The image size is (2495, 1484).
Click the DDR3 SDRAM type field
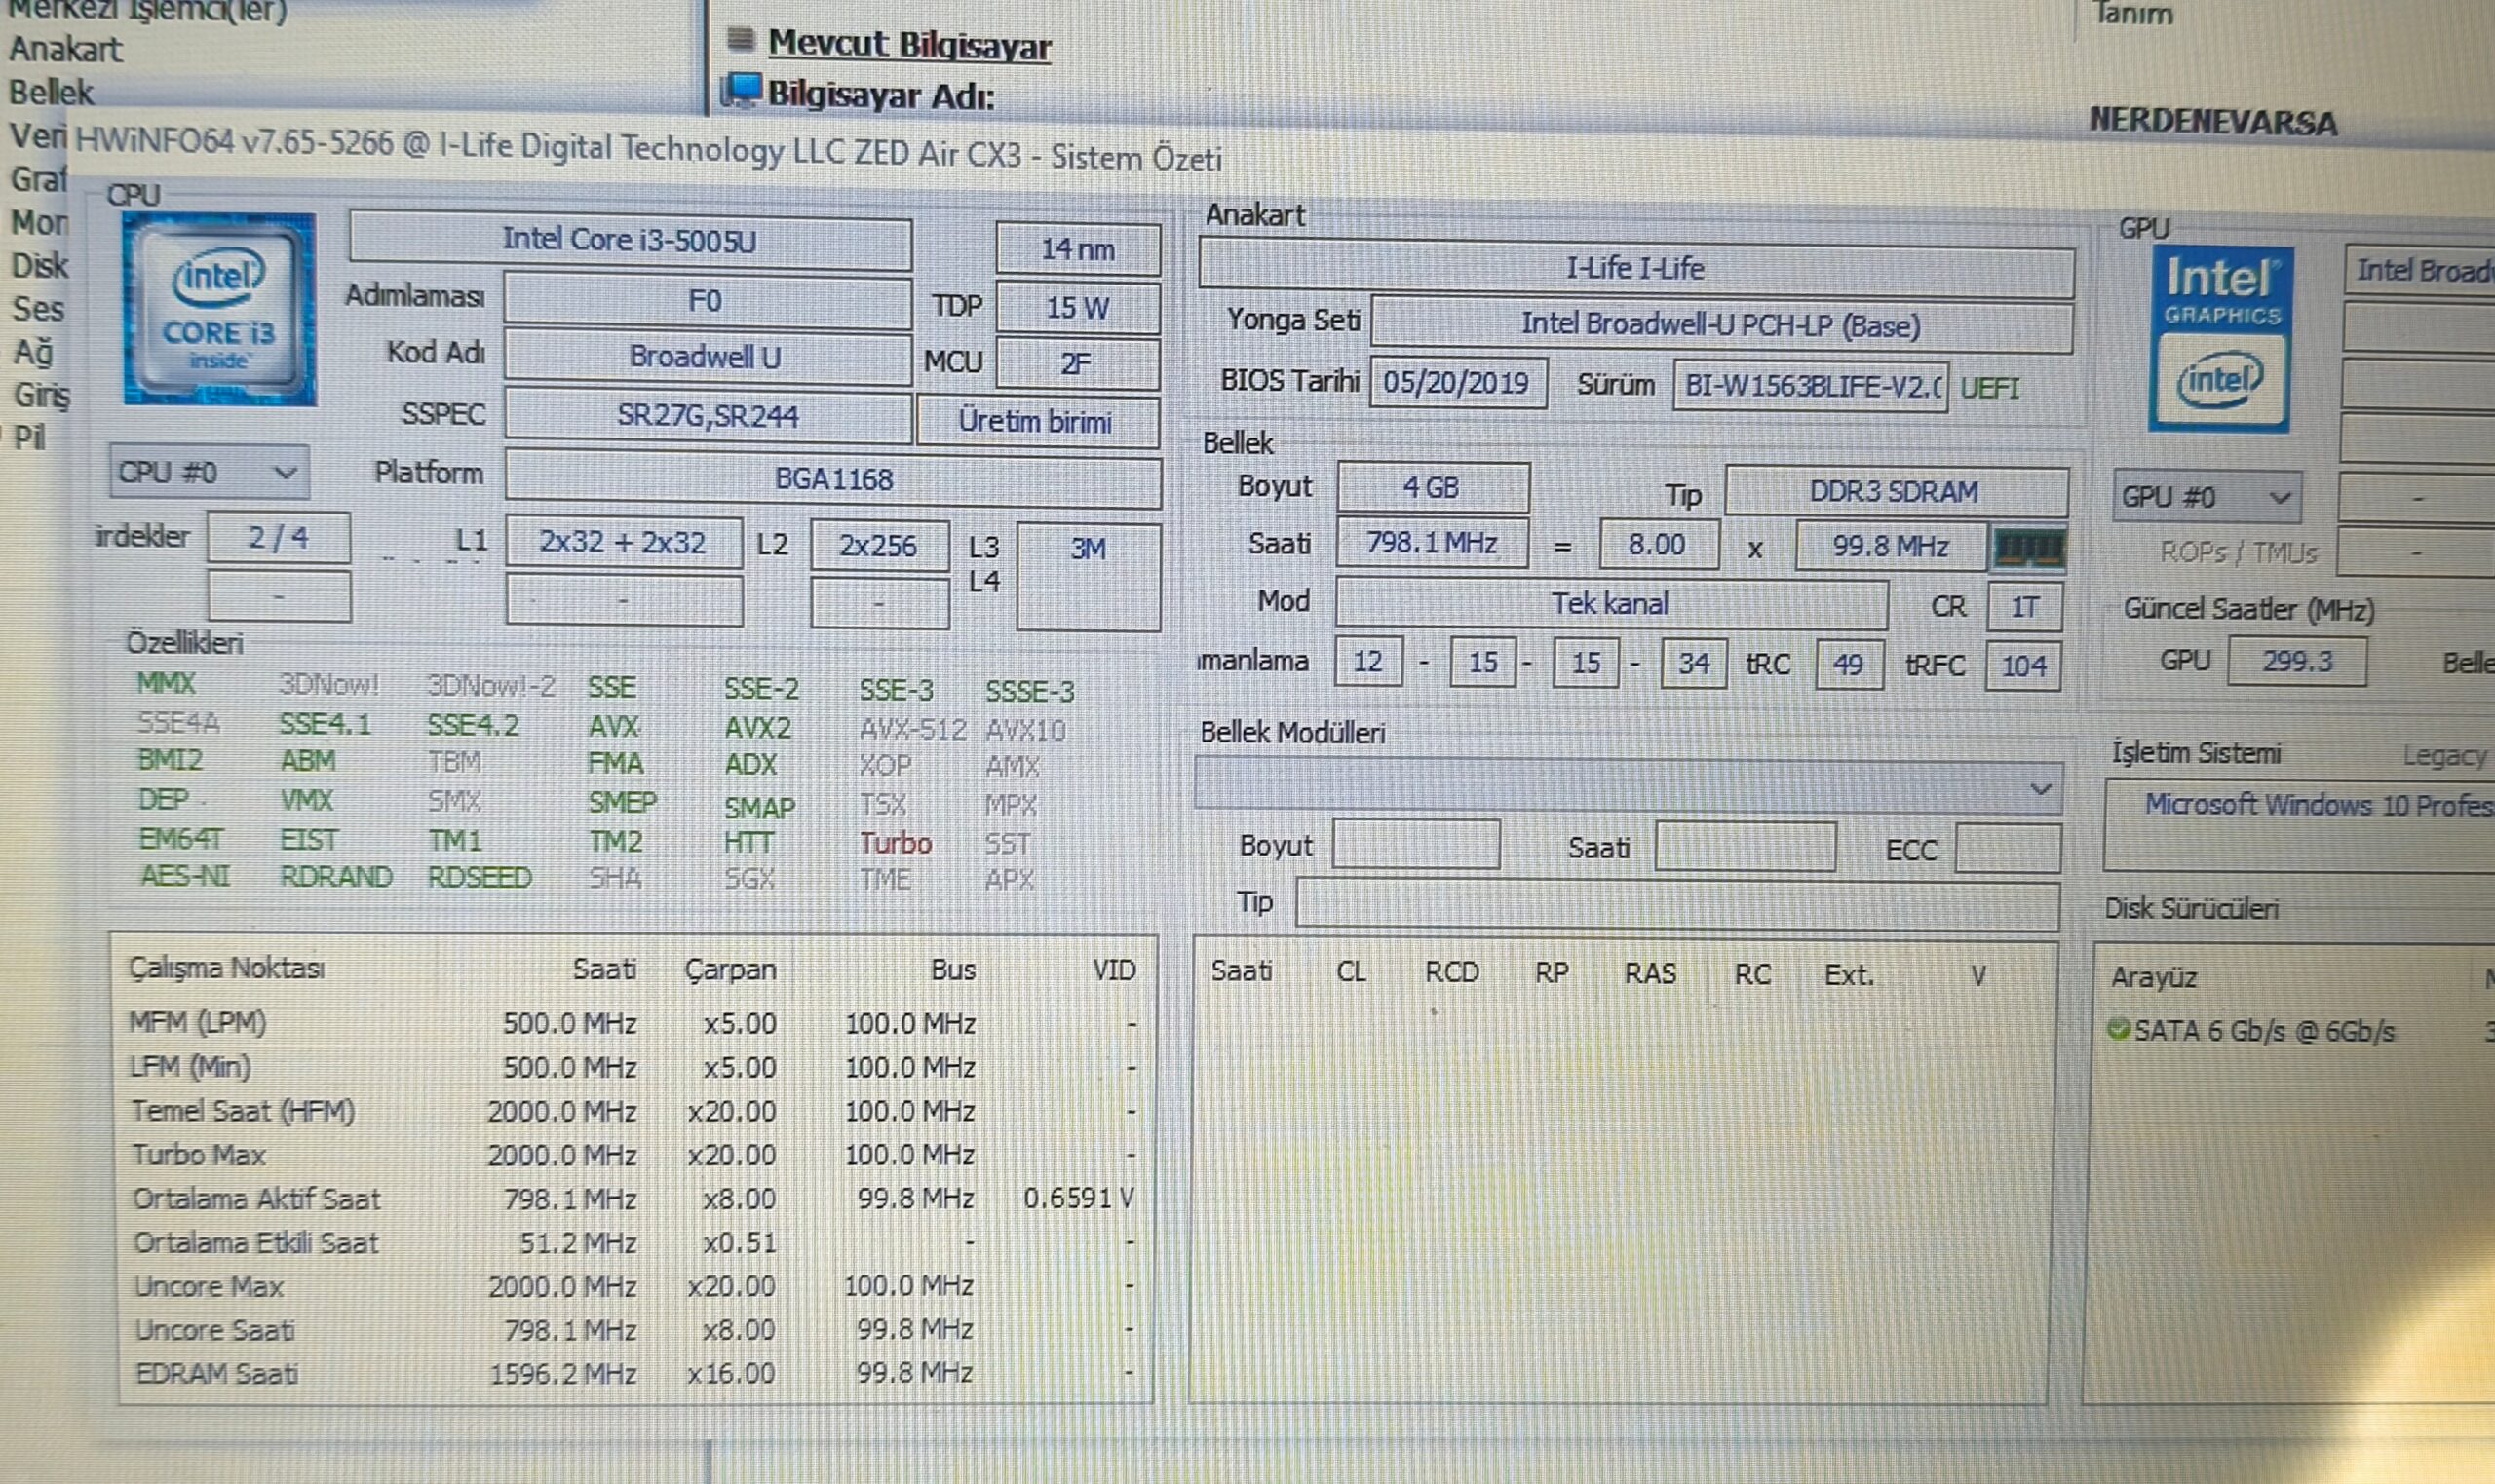tap(1896, 492)
